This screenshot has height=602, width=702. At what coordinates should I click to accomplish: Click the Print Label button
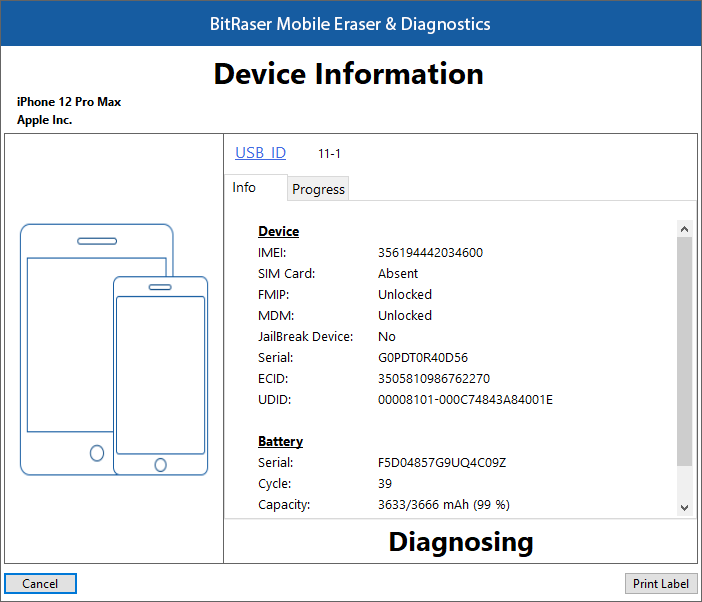point(661,584)
